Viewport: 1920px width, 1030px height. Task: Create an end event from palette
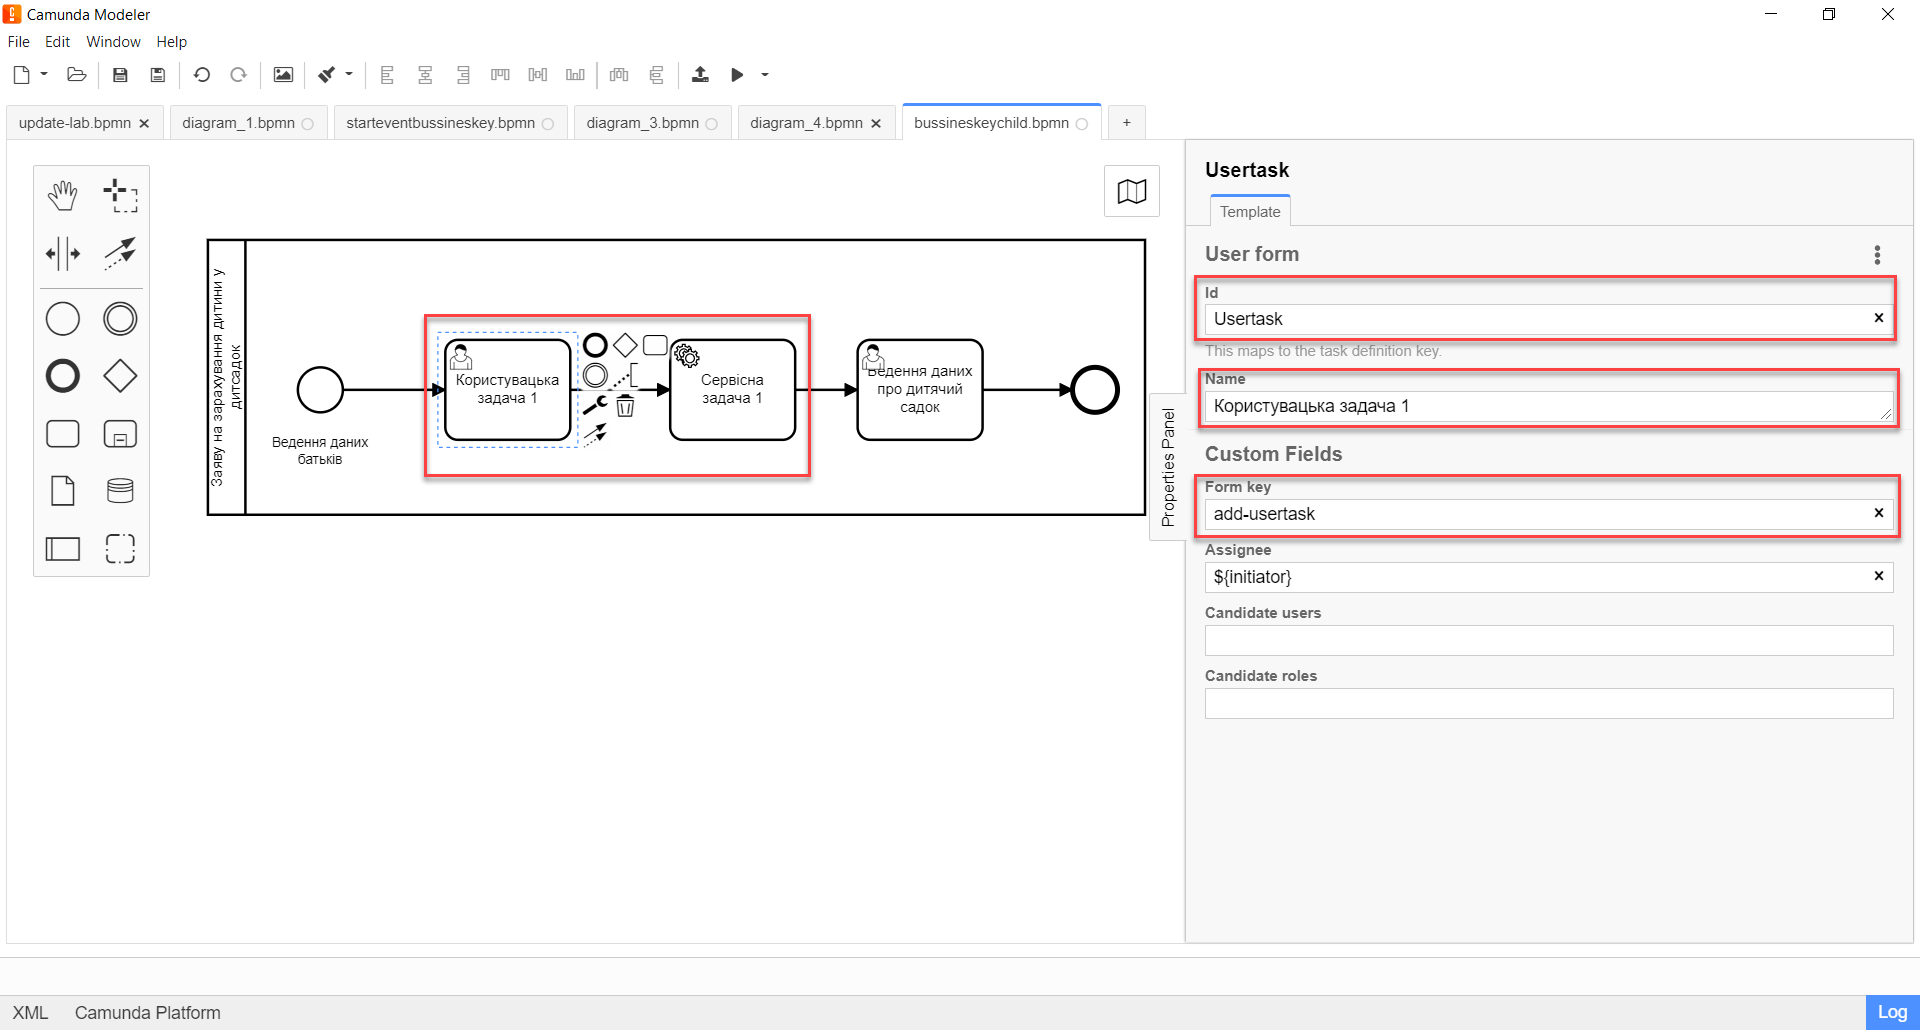(63, 376)
